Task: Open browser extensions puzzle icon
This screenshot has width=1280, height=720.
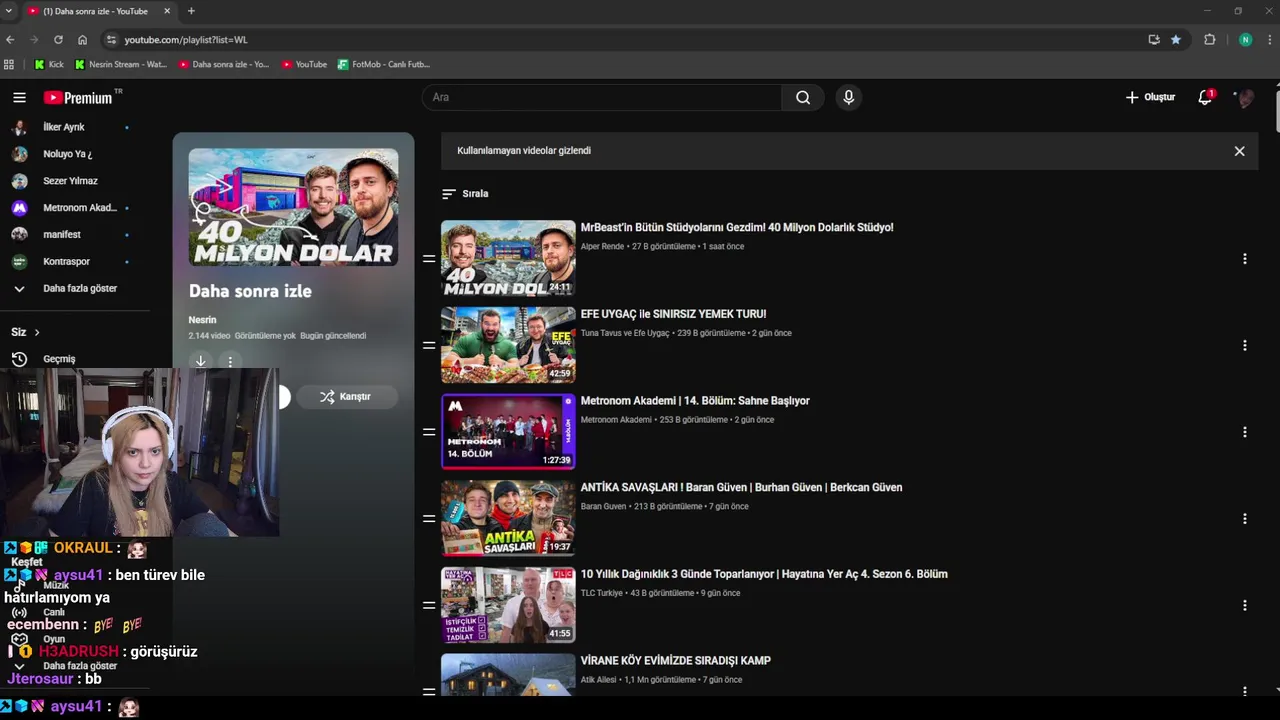Action: point(1210,40)
